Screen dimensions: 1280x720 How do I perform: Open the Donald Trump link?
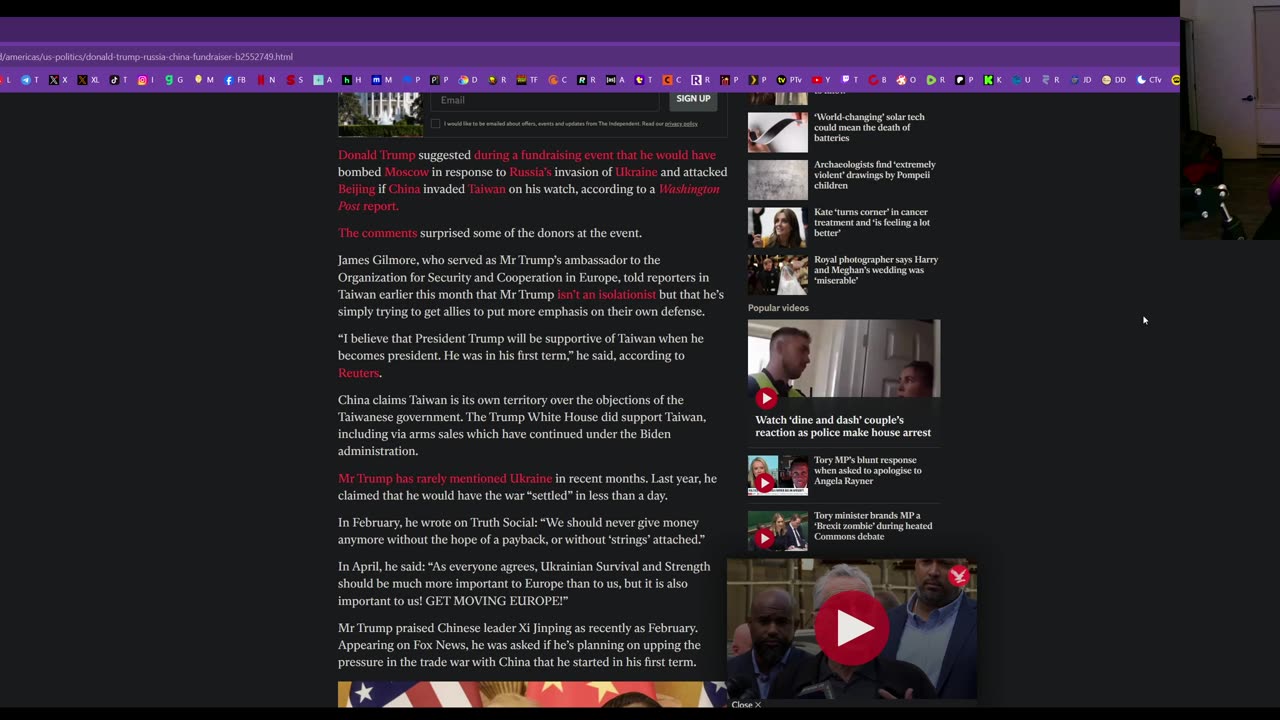click(x=376, y=155)
